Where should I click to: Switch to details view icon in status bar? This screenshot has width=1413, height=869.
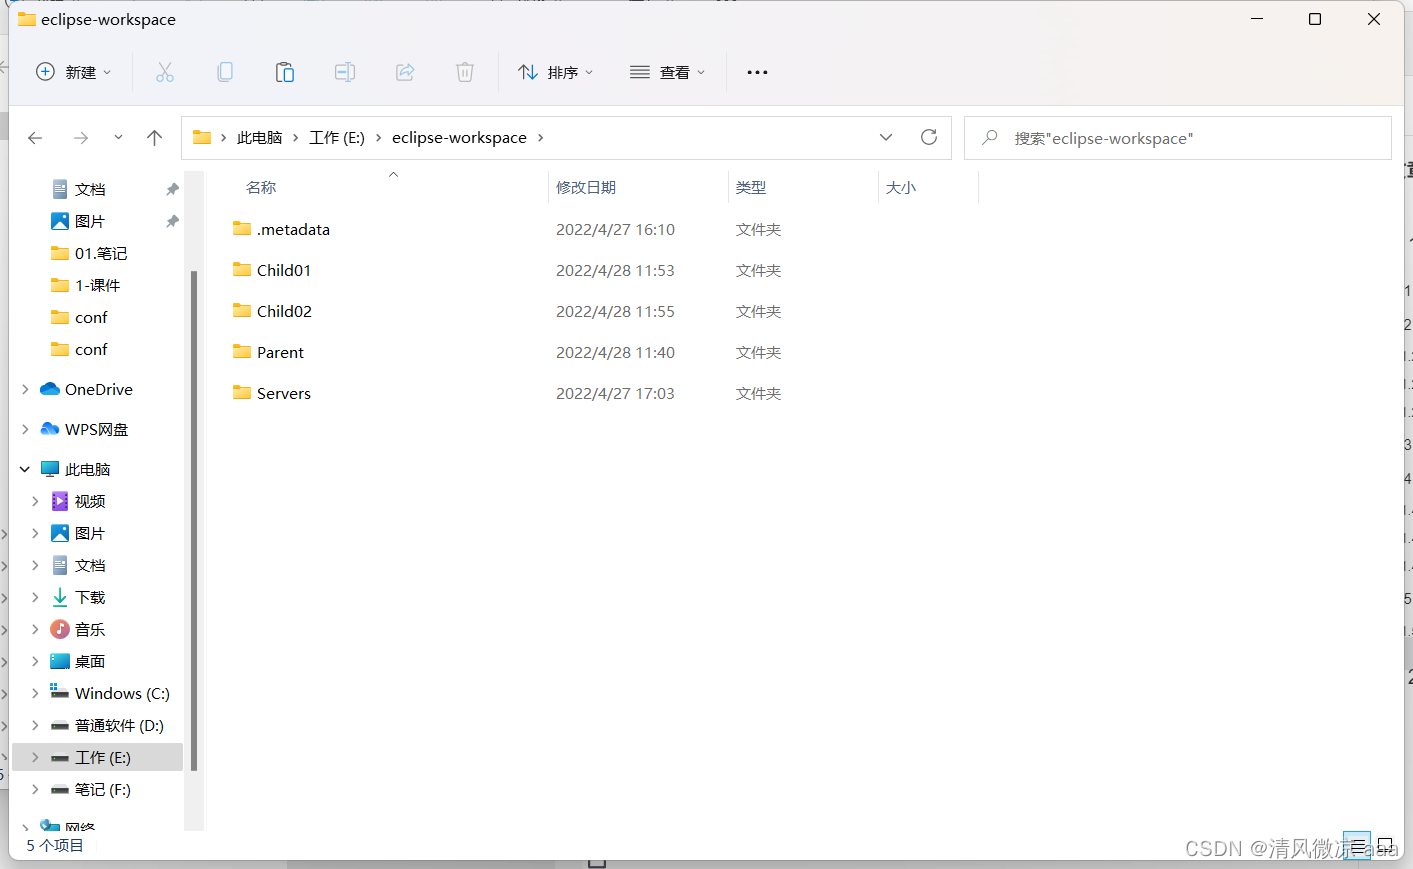[x=1357, y=846]
